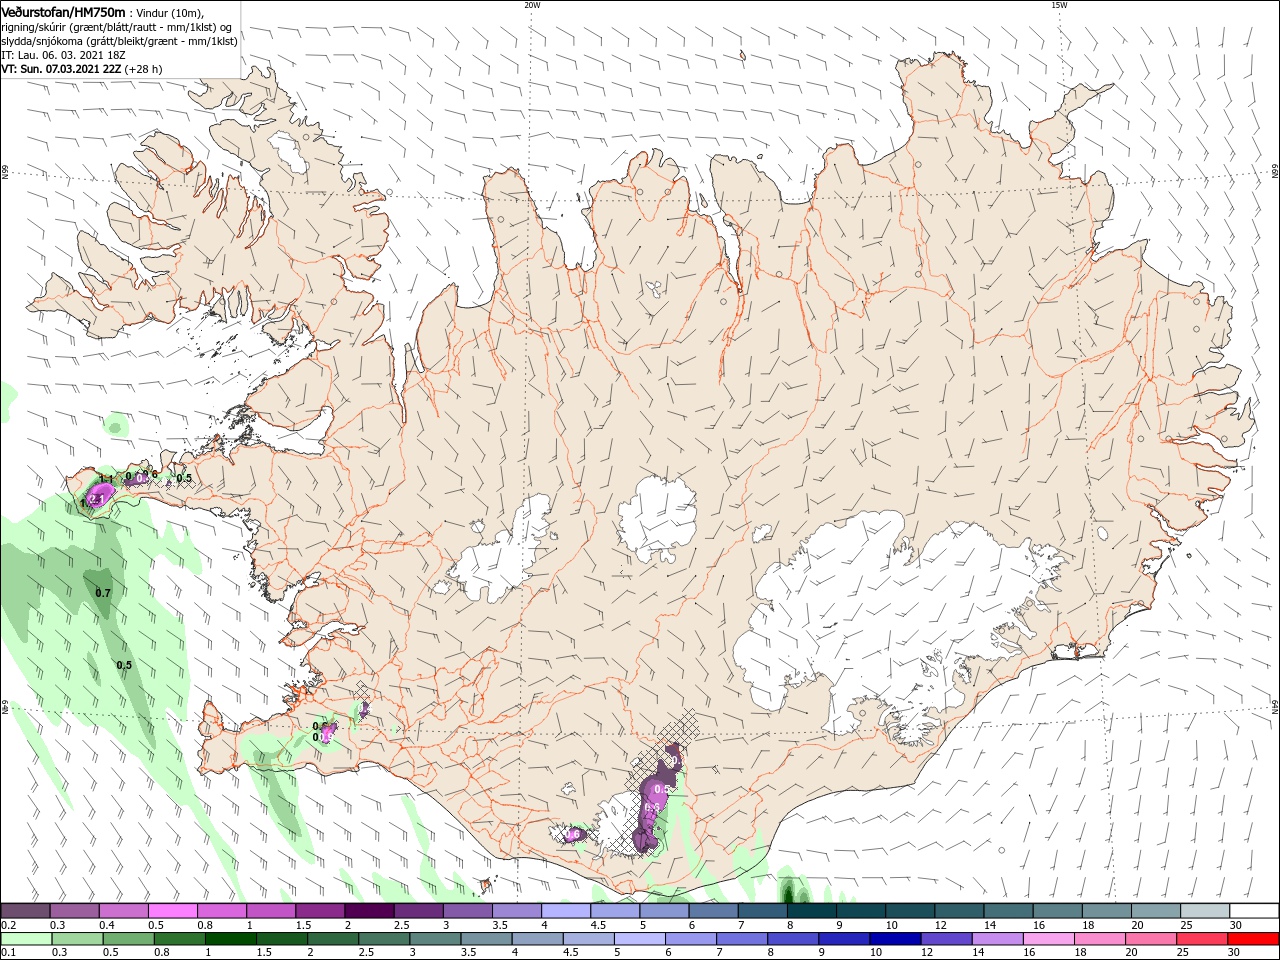Click the light purple 14 swatch in lower legend

click(x=997, y=939)
